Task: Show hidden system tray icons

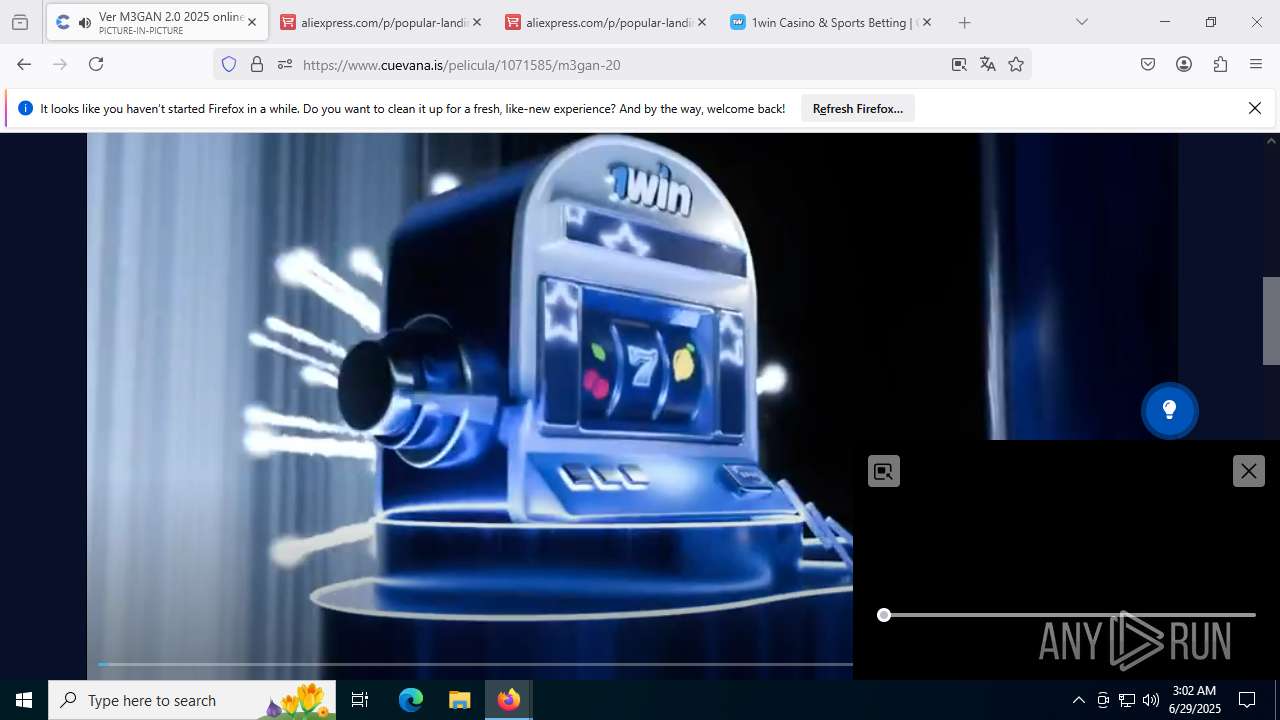Action: (x=1078, y=700)
